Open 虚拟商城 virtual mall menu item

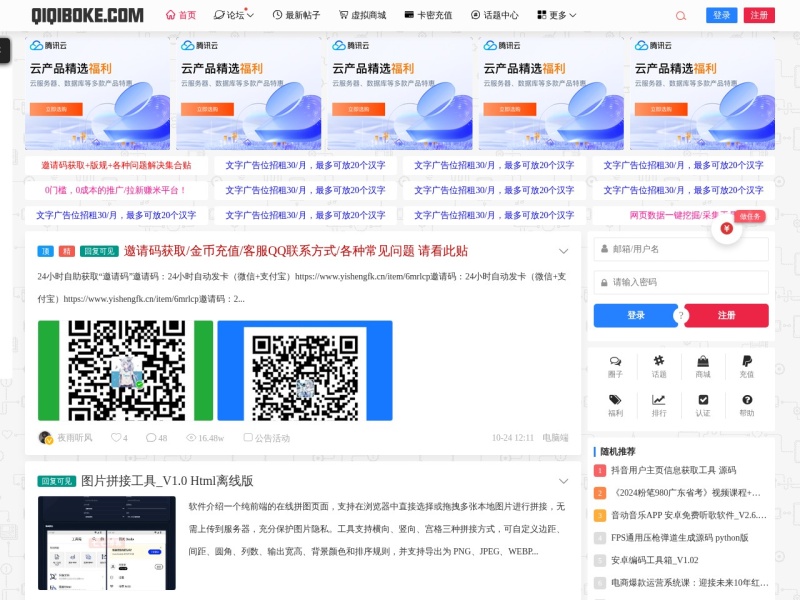pos(363,15)
